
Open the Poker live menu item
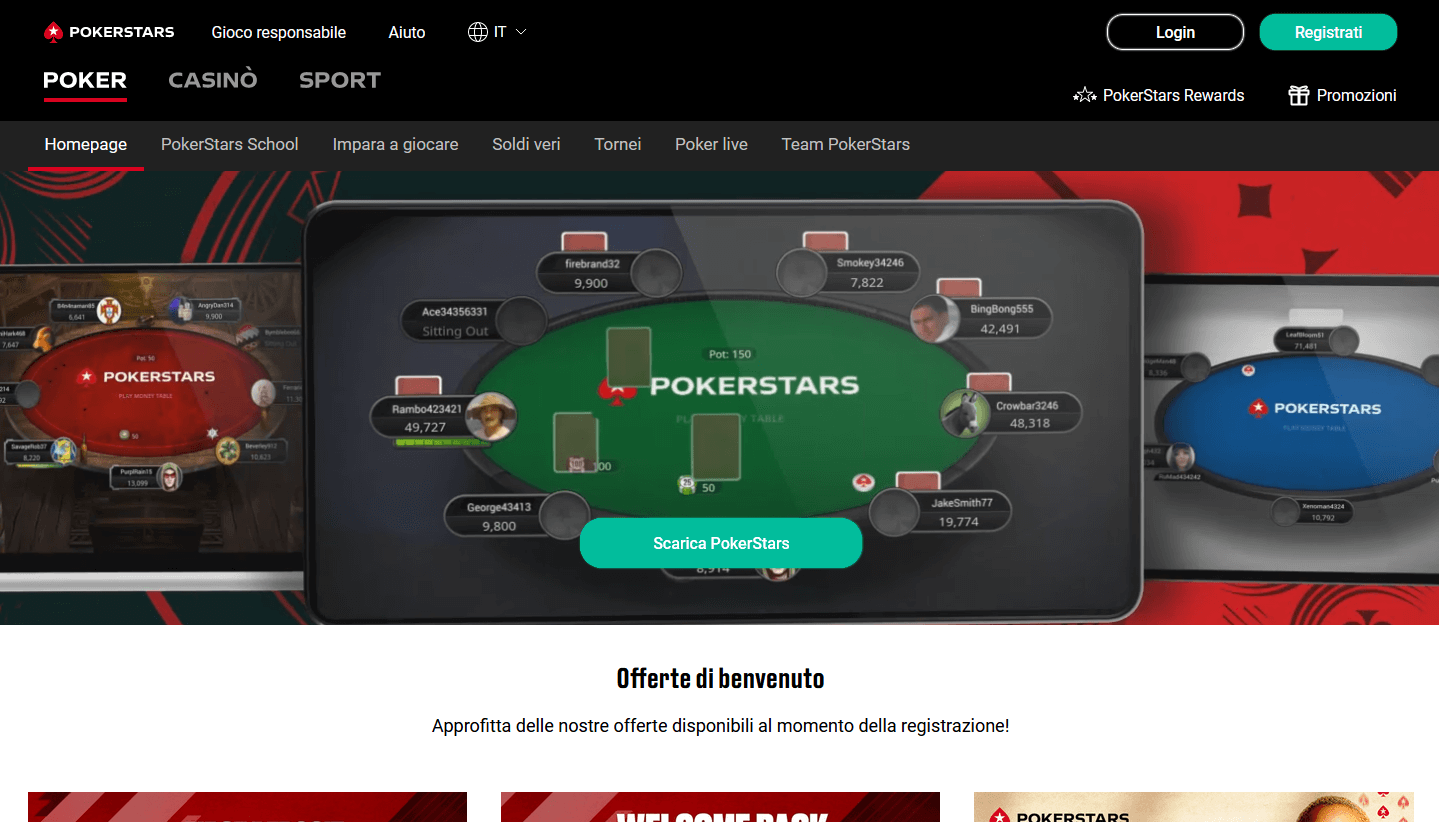click(x=711, y=144)
